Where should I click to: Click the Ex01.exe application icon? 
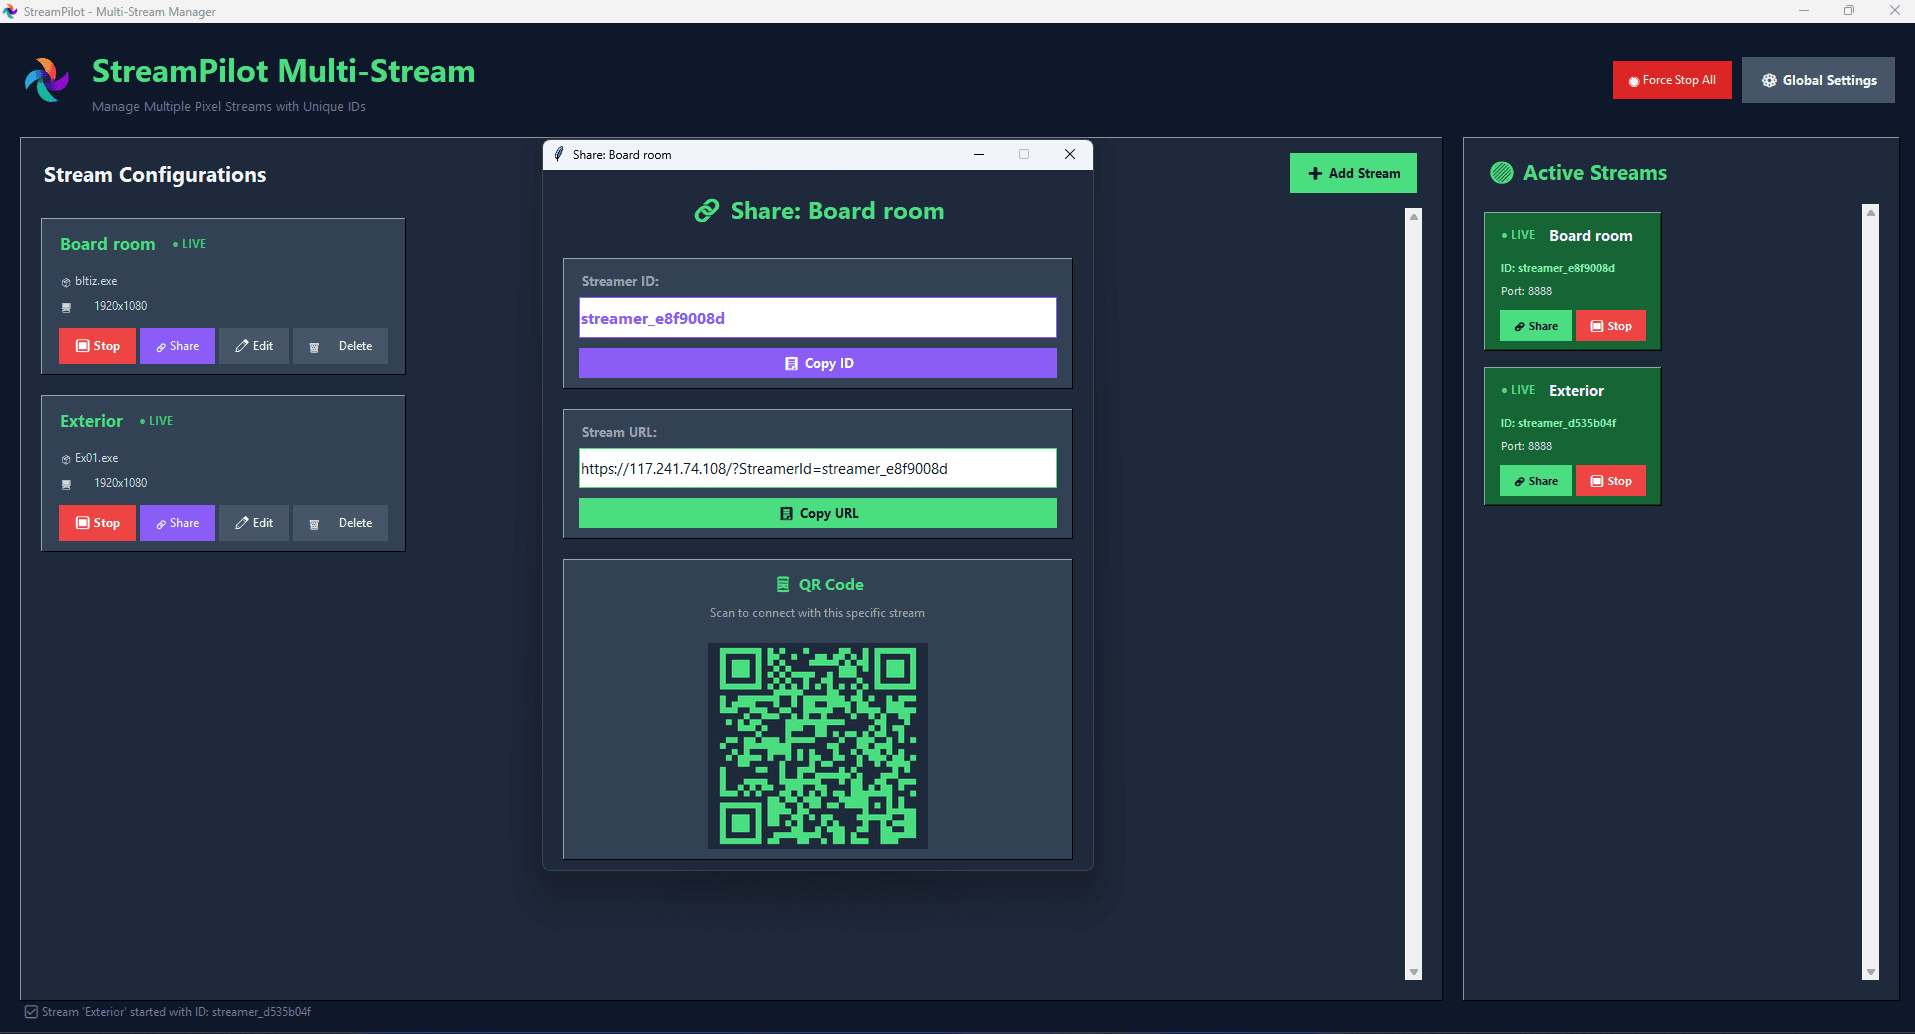click(x=66, y=460)
